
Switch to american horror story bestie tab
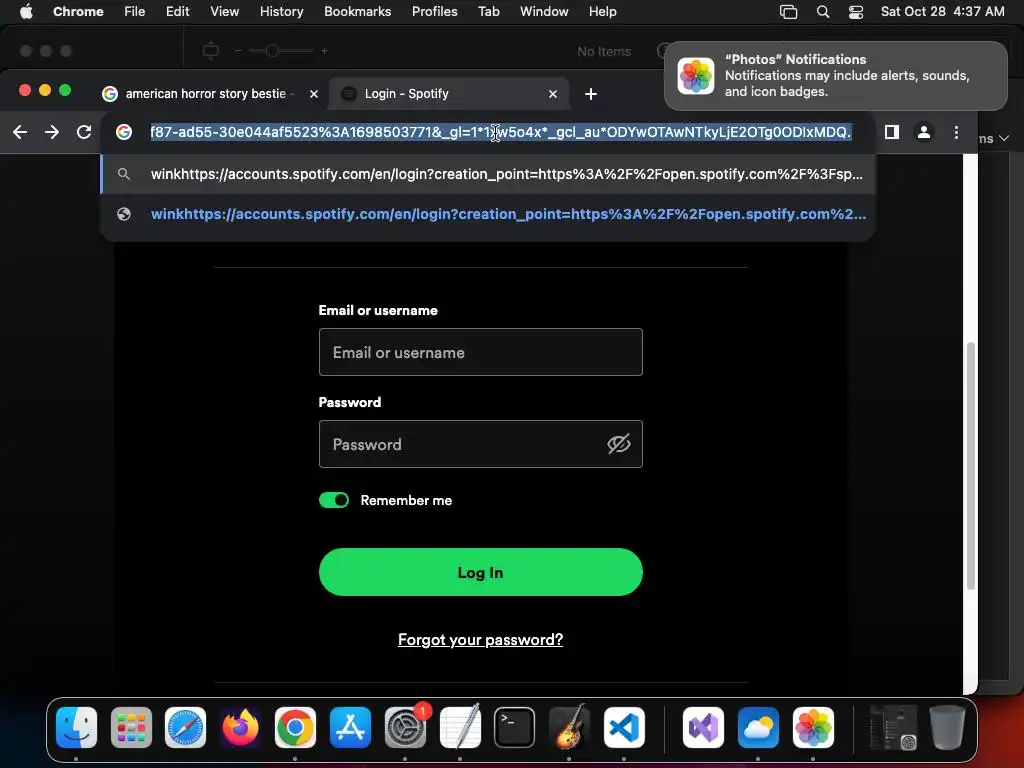coord(206,93)
